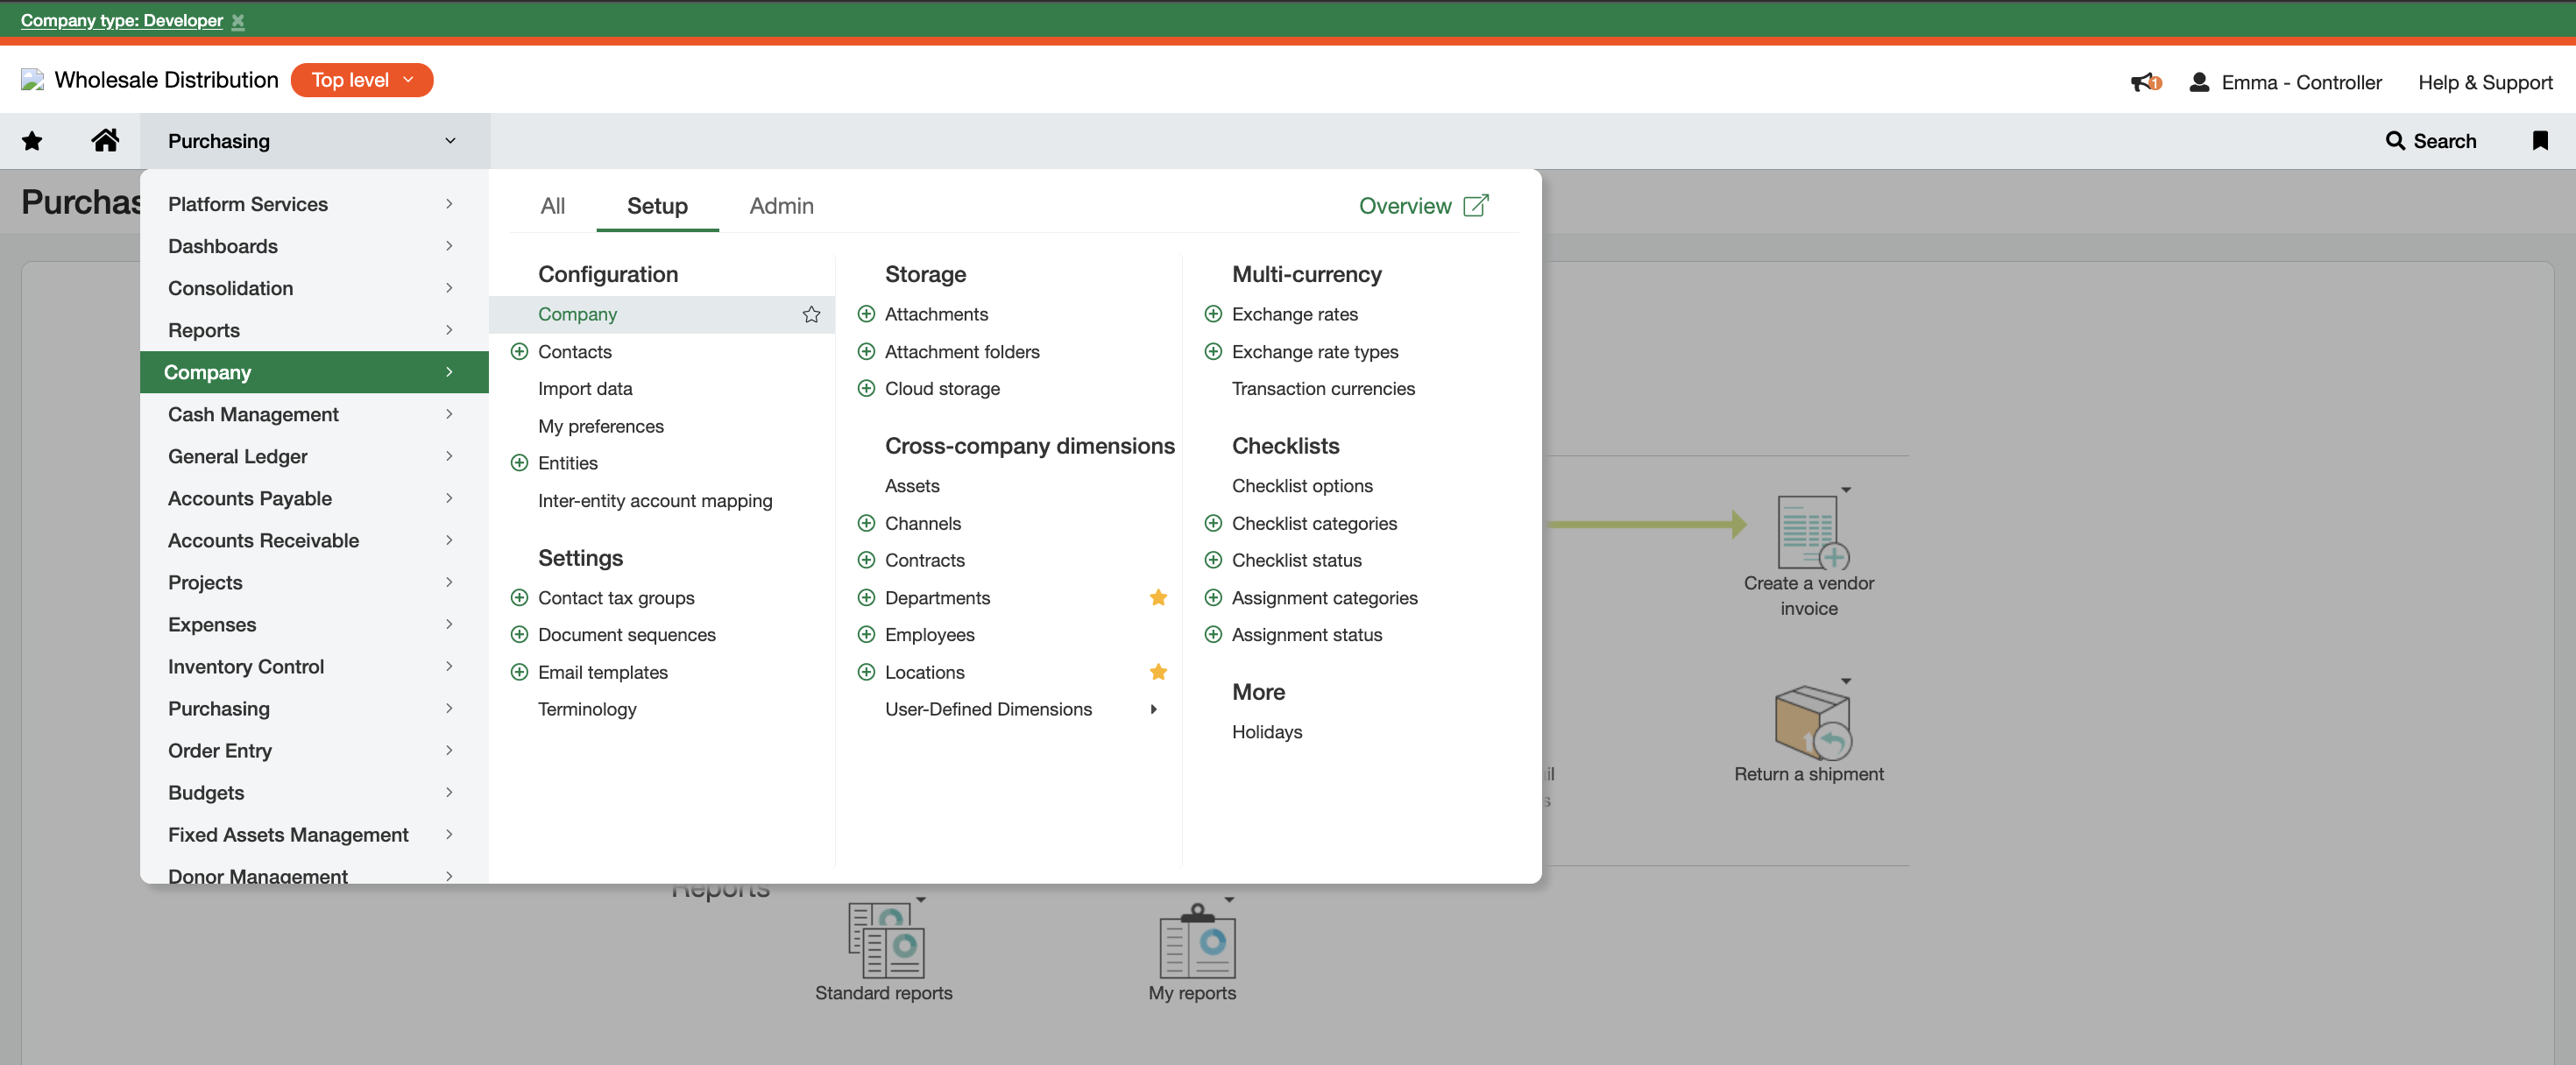Switch to the Admin tab
The image size is (2576, 1065).
pos(781,206)
